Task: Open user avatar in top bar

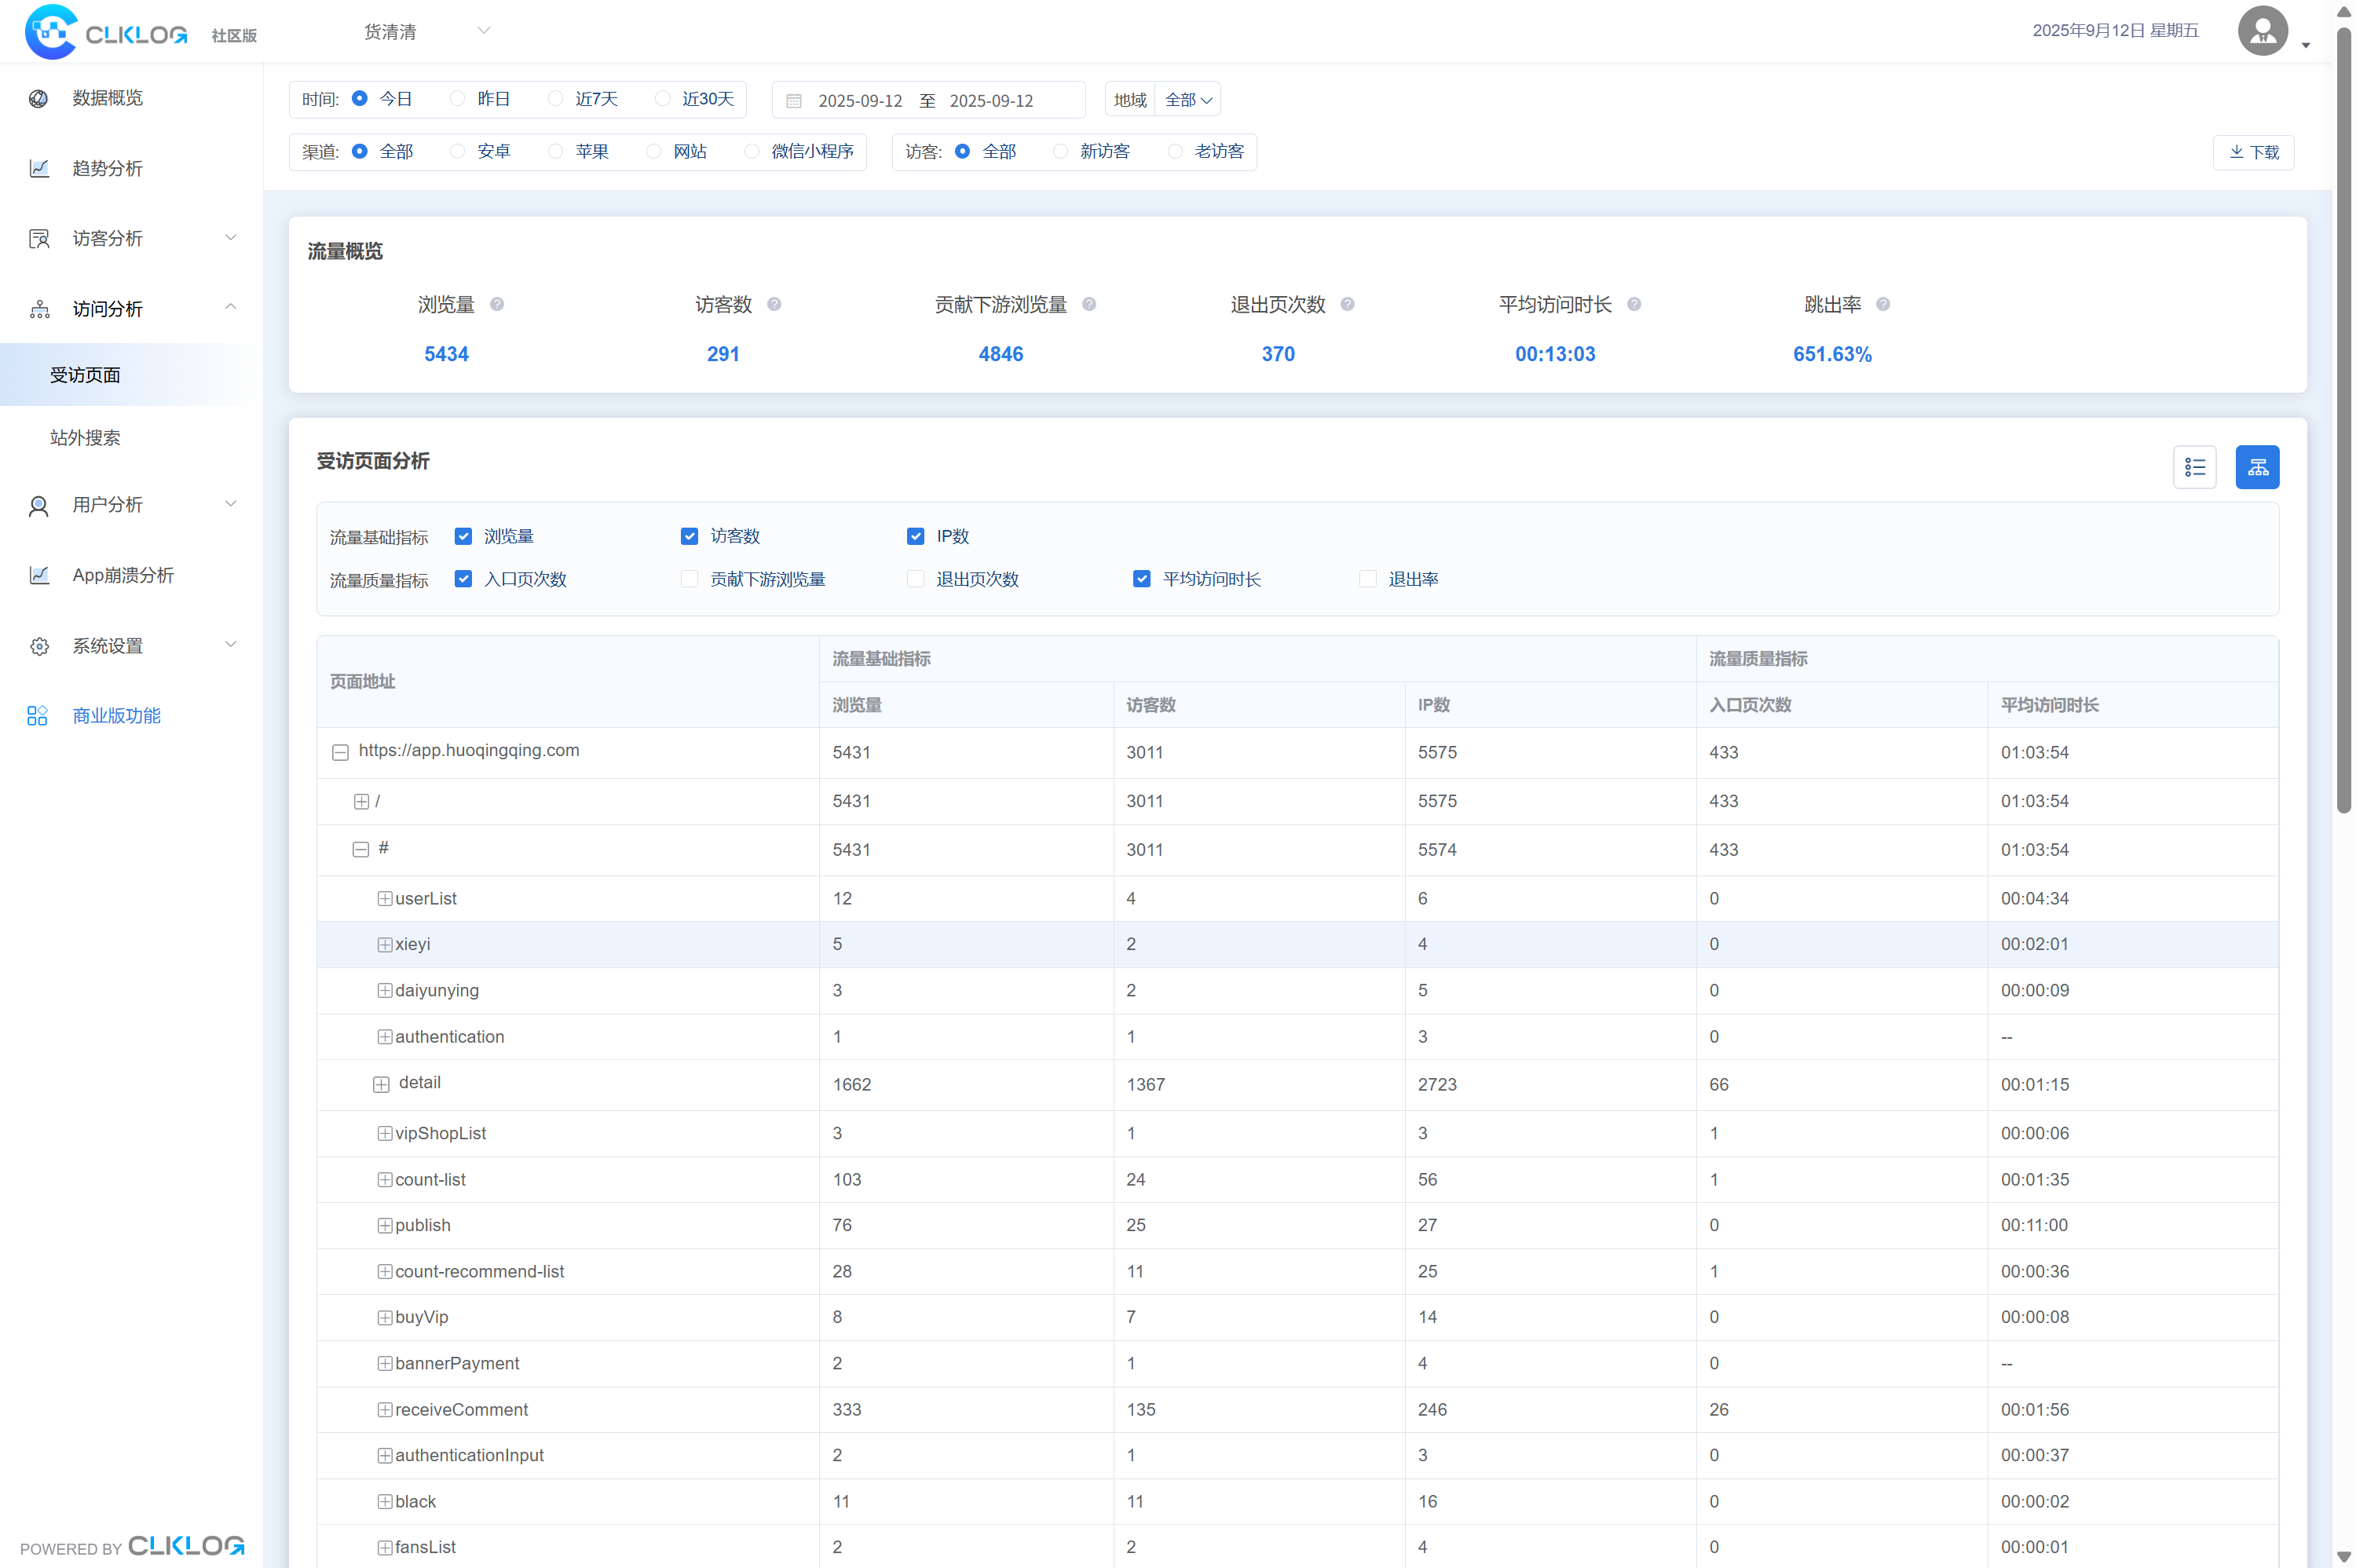Action: 2263,31
